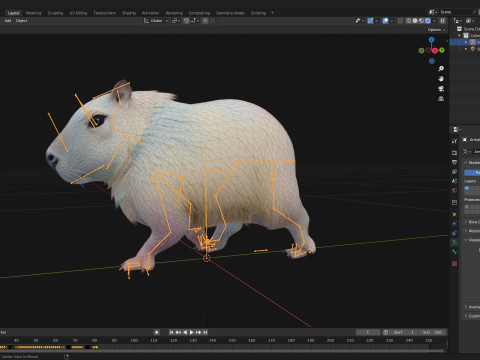Toggle viewport gizmos display
Image resolution: width=480 pixels, height=360 pixels.
click(370, 21)
